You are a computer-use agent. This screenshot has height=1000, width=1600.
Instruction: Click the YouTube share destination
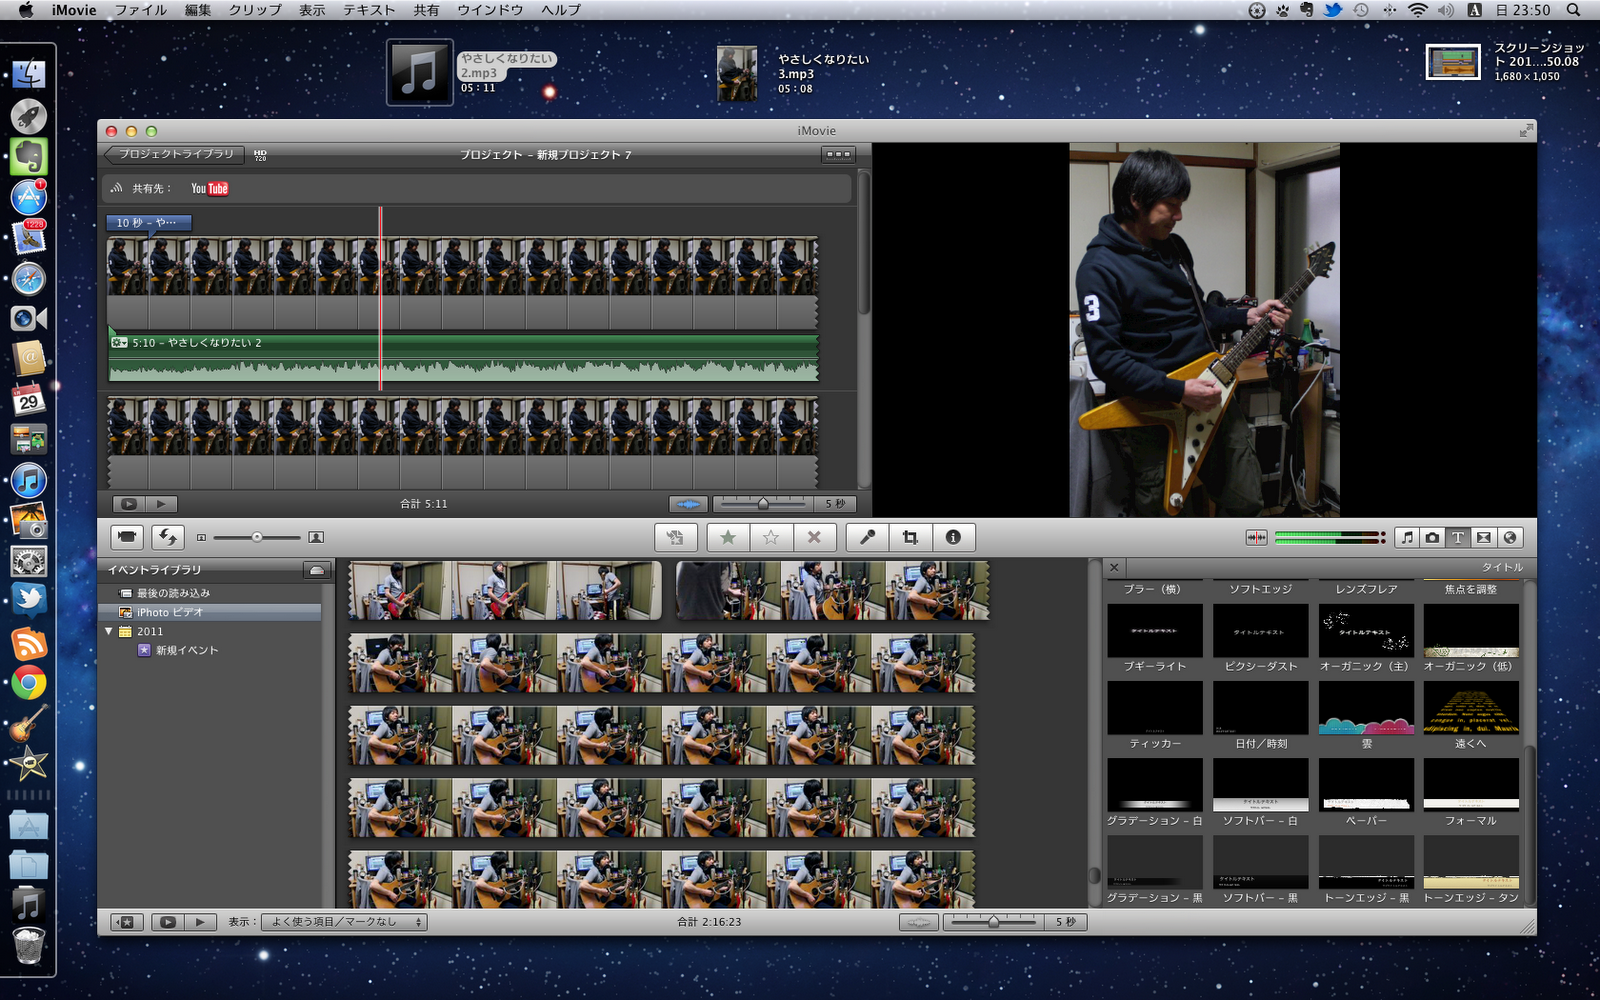click(210, 188)
